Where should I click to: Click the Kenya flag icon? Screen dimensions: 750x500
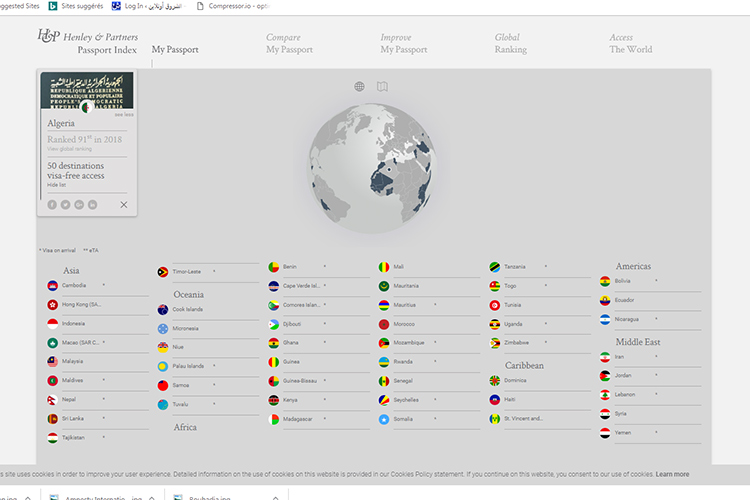[274, 400]
